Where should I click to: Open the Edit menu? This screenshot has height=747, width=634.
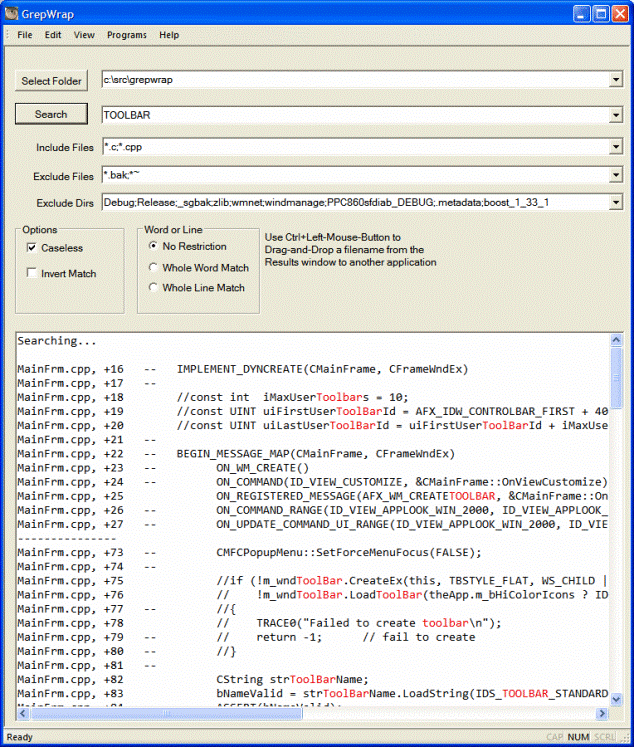click(x=53, y=35)
